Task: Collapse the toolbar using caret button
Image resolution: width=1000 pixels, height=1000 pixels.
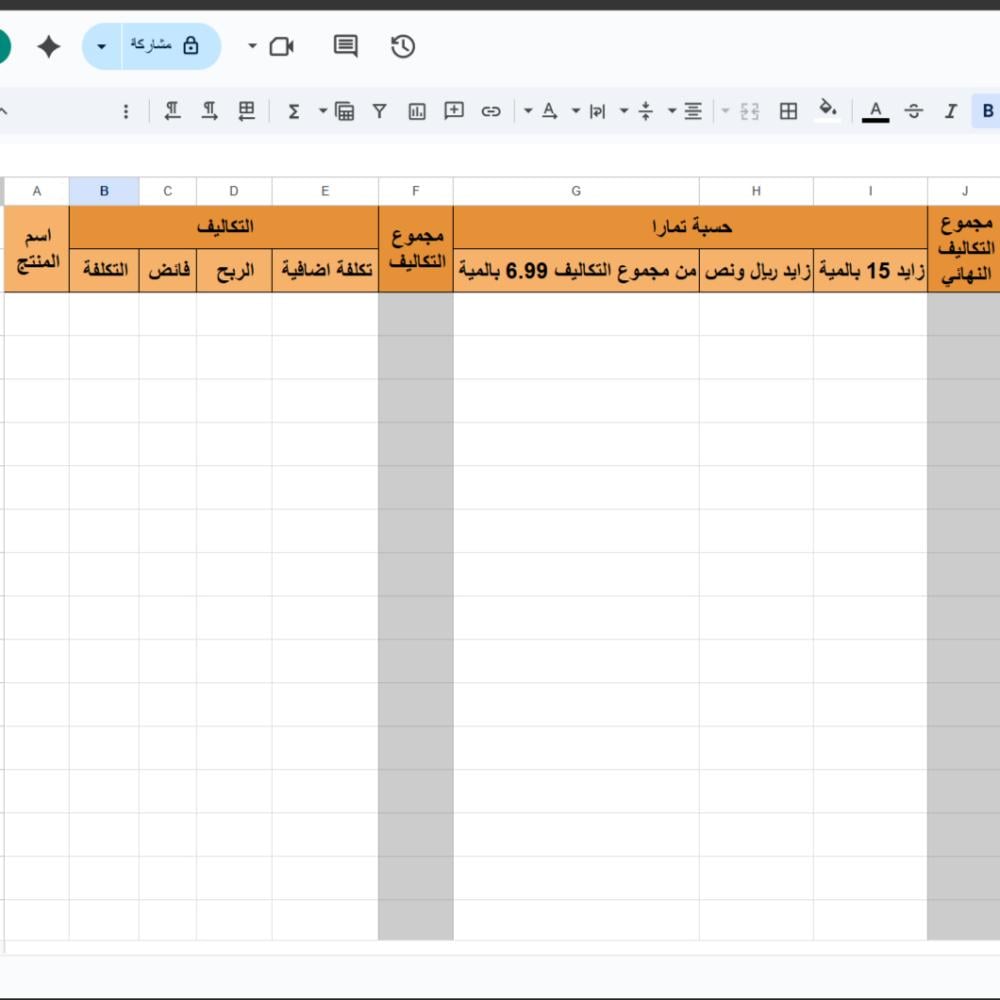Action: [4, 111]
